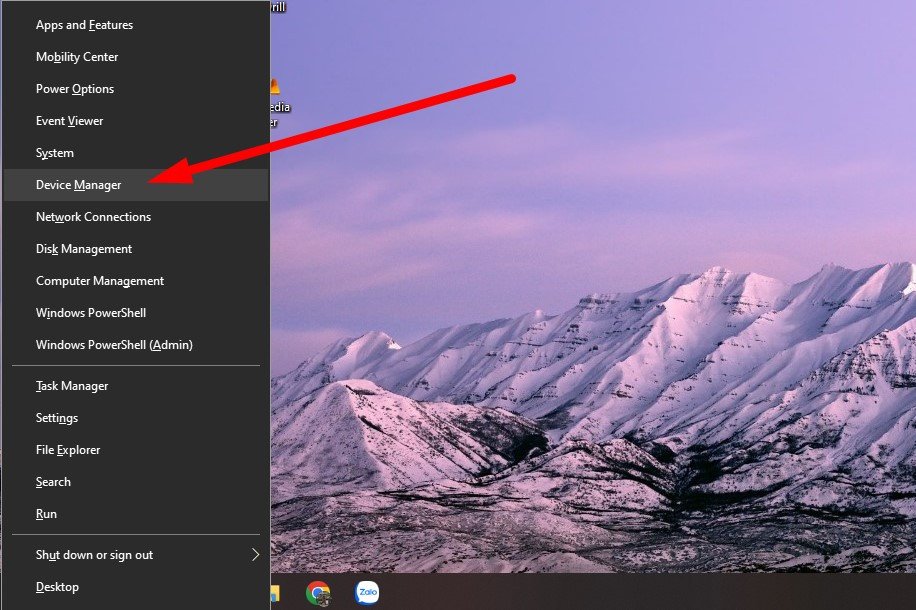916x610 pixels.
Task: Launch Google Chrome from the taskbar
Action: coord(319,592)
